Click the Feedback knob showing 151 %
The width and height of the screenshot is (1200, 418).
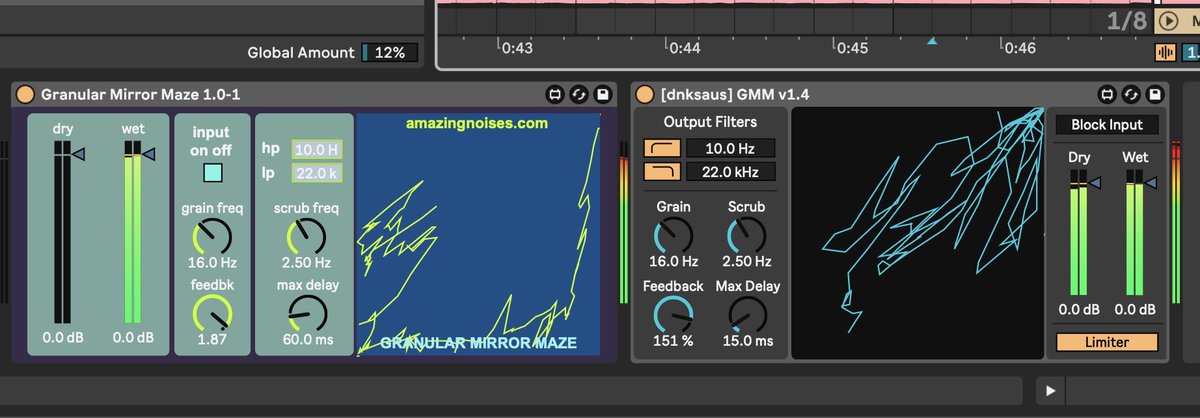coord(673,315)
